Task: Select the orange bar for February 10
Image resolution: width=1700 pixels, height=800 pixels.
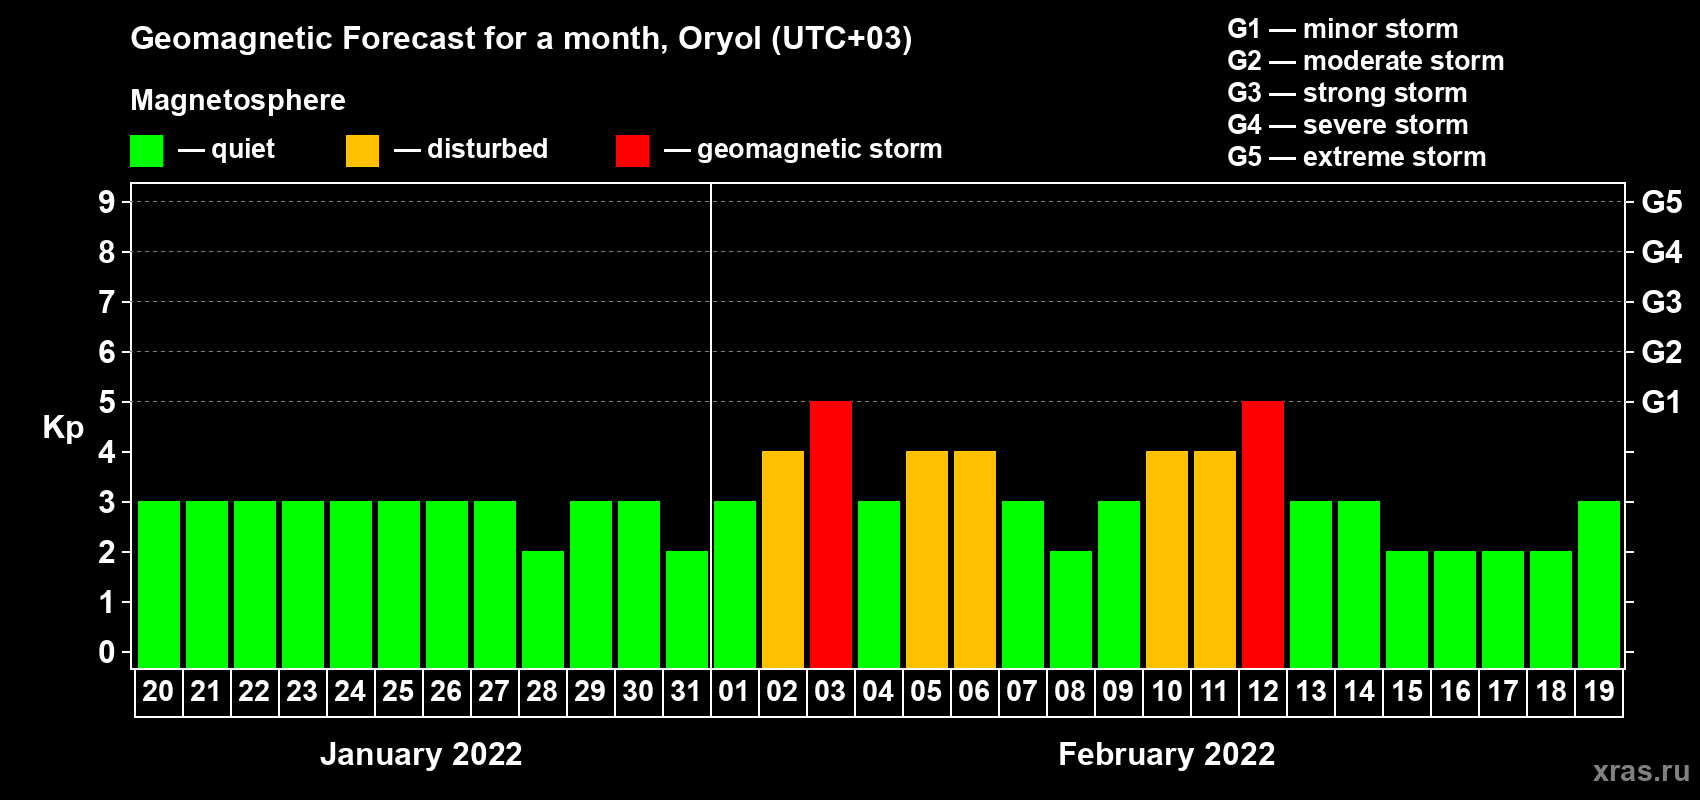Action: (1167, 559)
